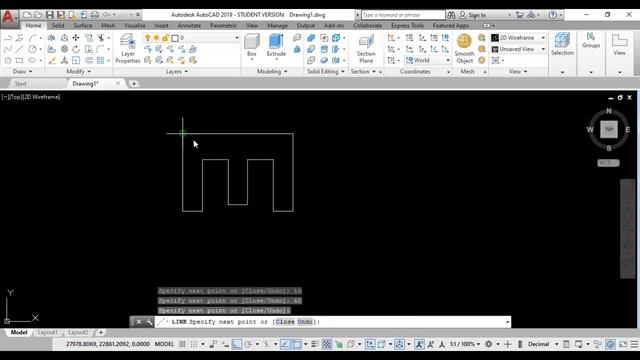Screen dimensions: 640x360
Task: Click the Array tool in Modify panel
Action: click(100, 60)
